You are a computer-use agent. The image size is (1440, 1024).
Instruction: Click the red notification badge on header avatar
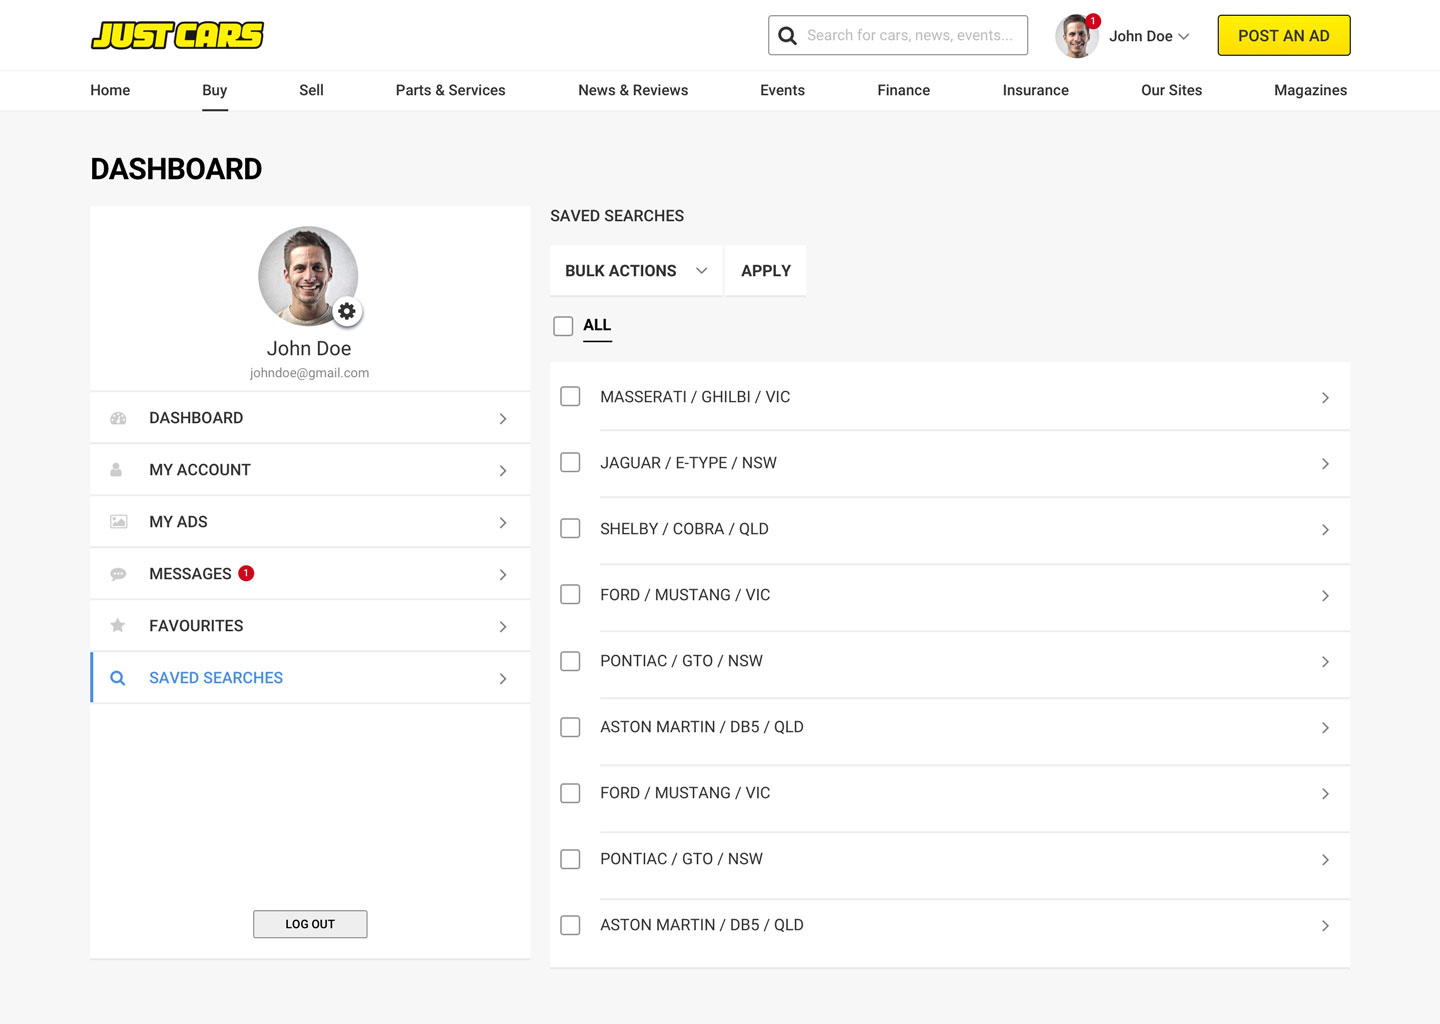(x=1093, y=21)
